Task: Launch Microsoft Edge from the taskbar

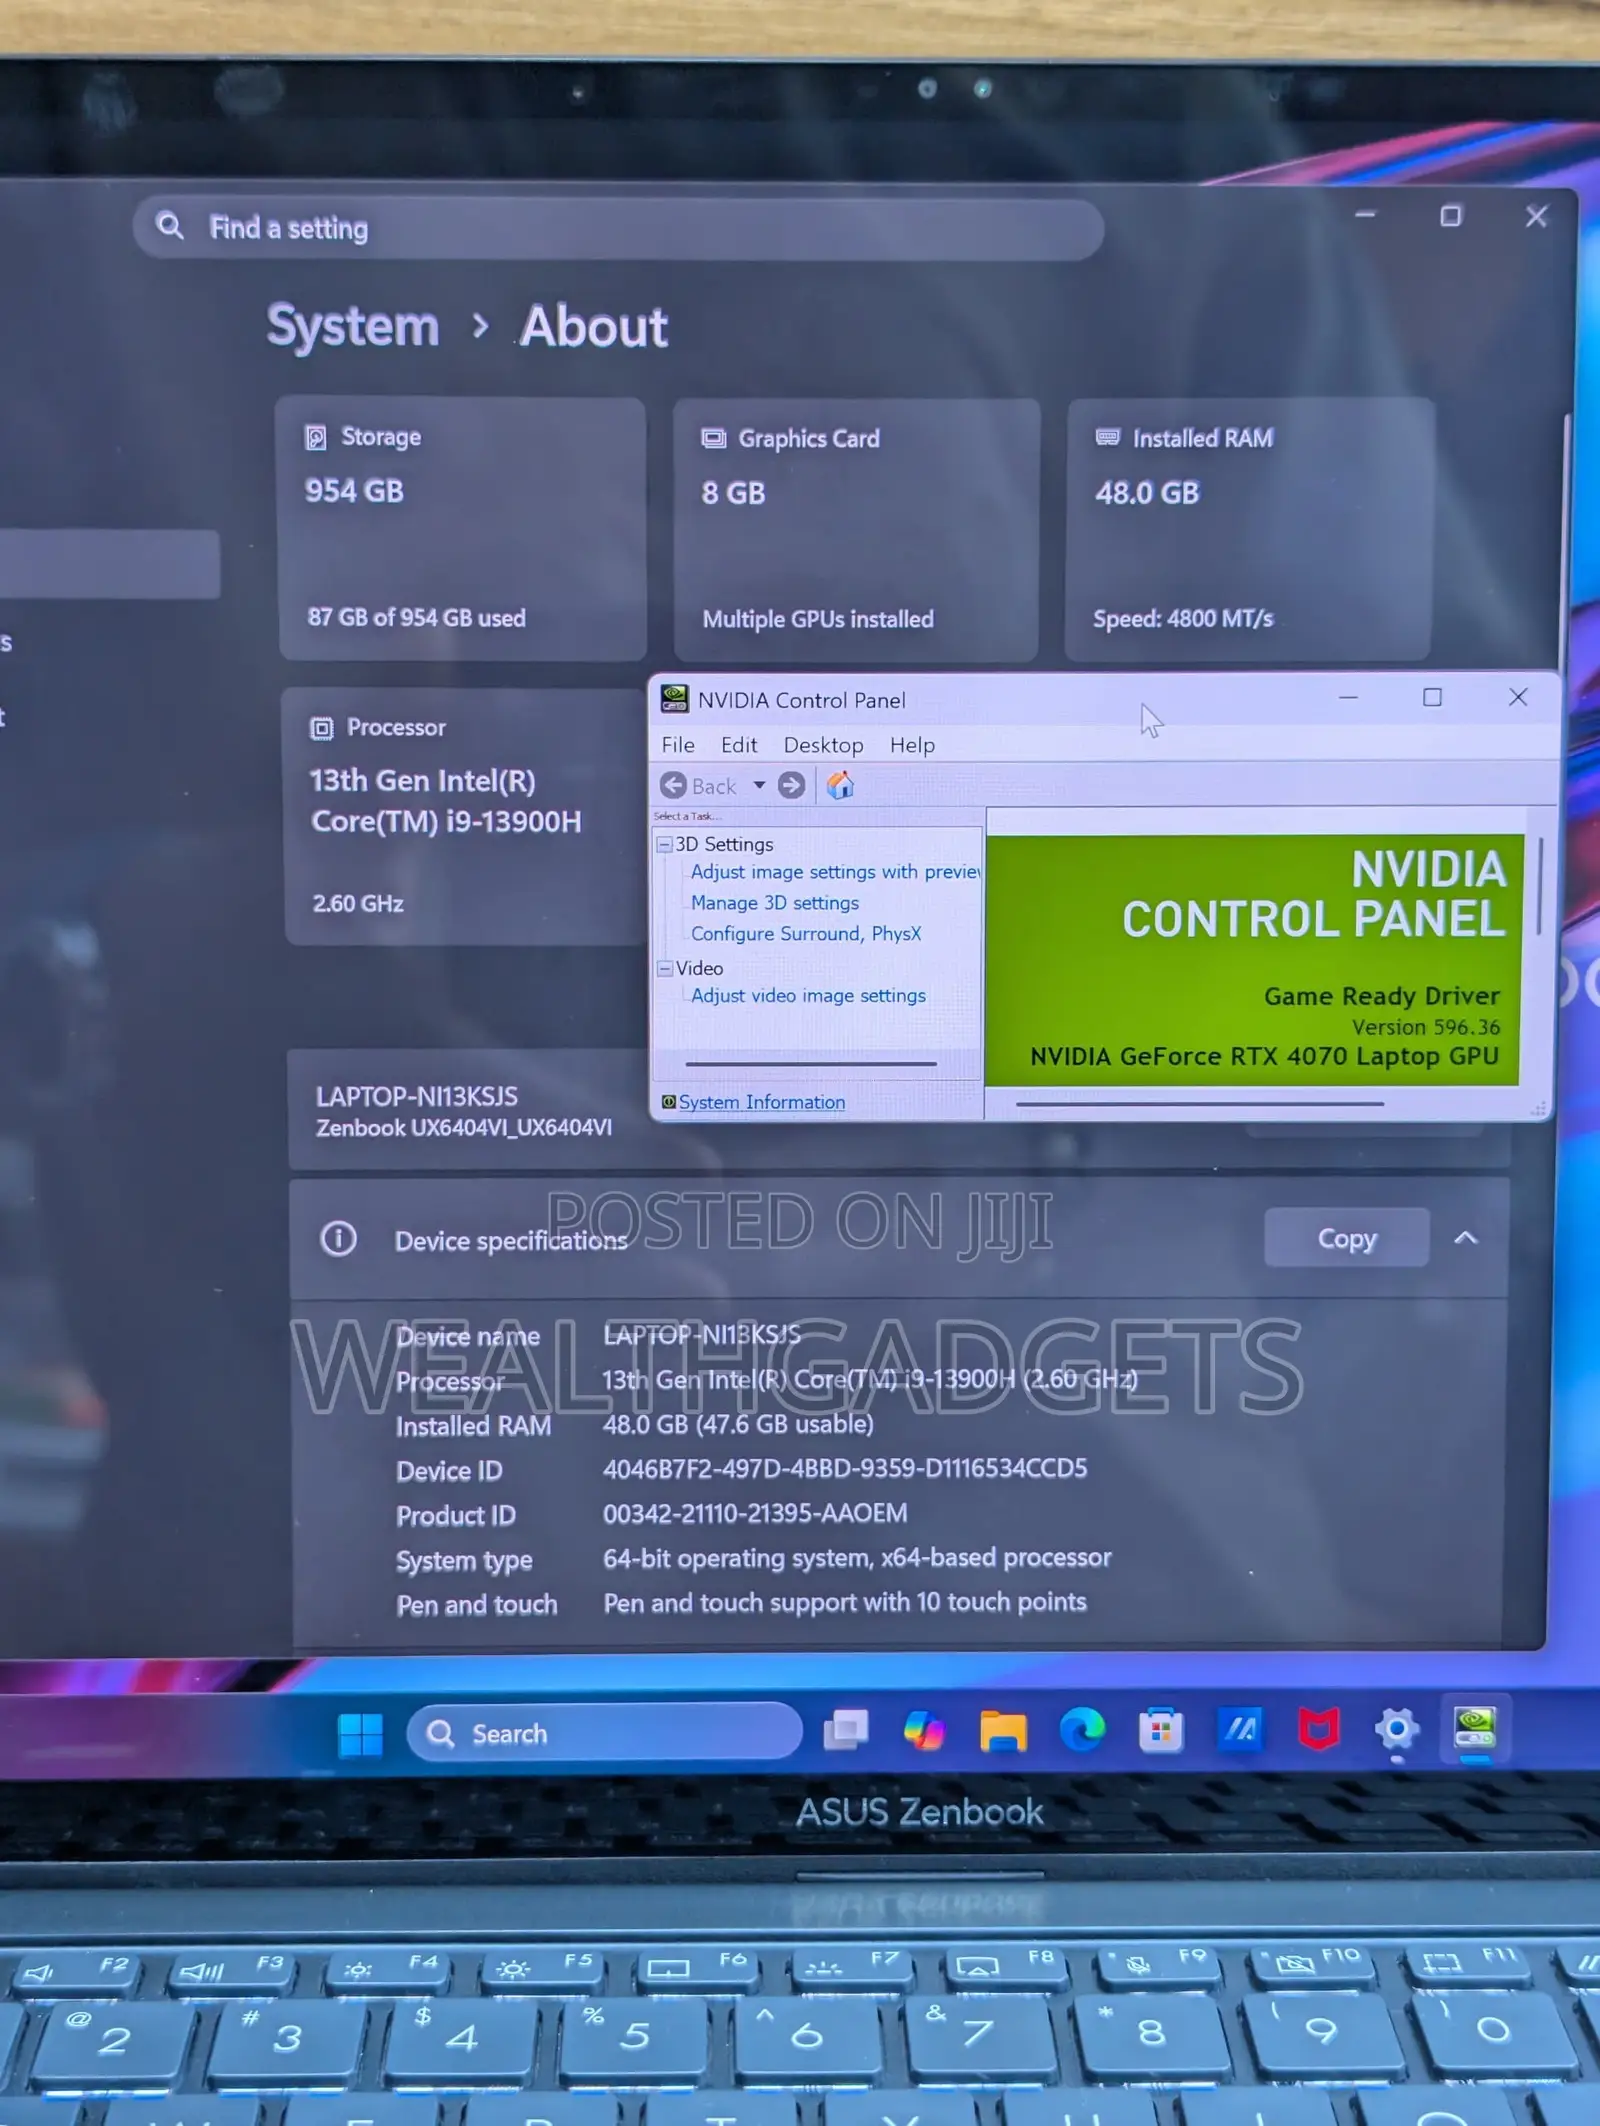Action: coord(1082,1729)
